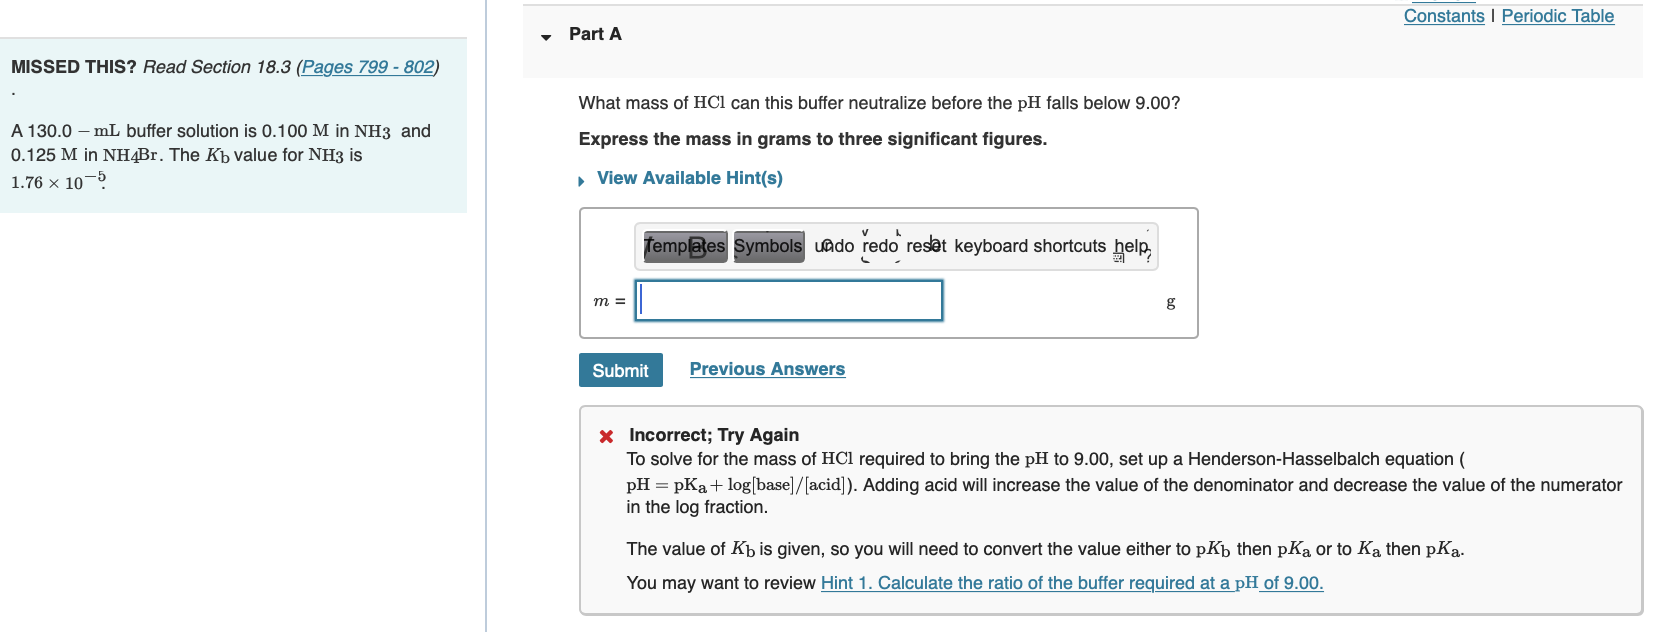Click the redo toolbar button

click(880, 246)
